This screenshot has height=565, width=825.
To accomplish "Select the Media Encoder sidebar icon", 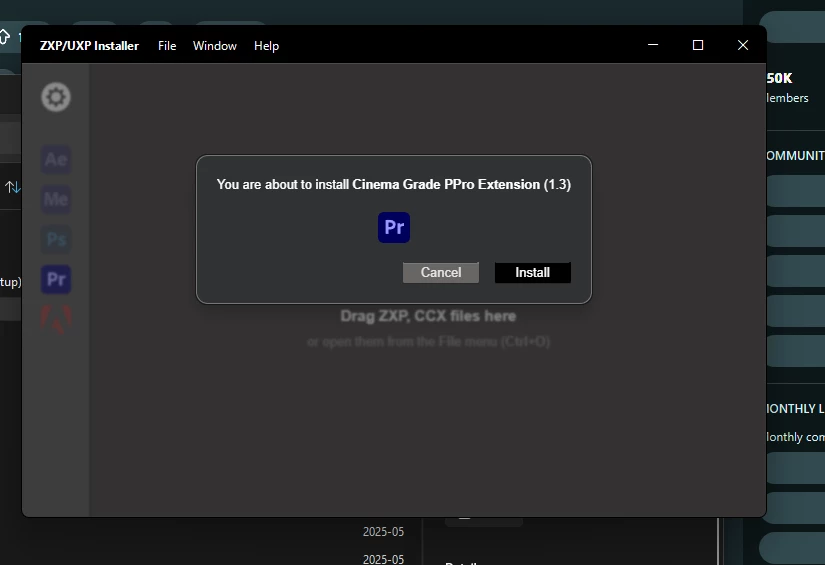I will tap(56, 199).
